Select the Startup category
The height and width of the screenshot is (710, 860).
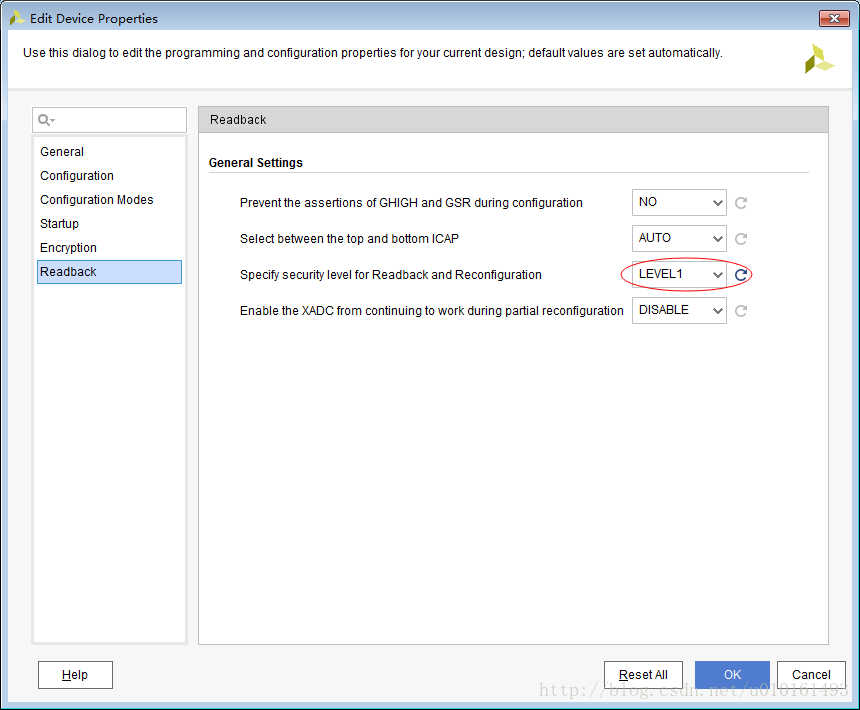coord(59,224)
